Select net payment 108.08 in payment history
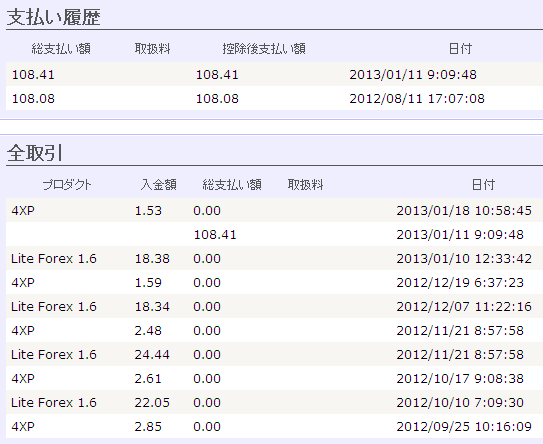The width and height of the screenshot is (543, 444). point(217,99)
